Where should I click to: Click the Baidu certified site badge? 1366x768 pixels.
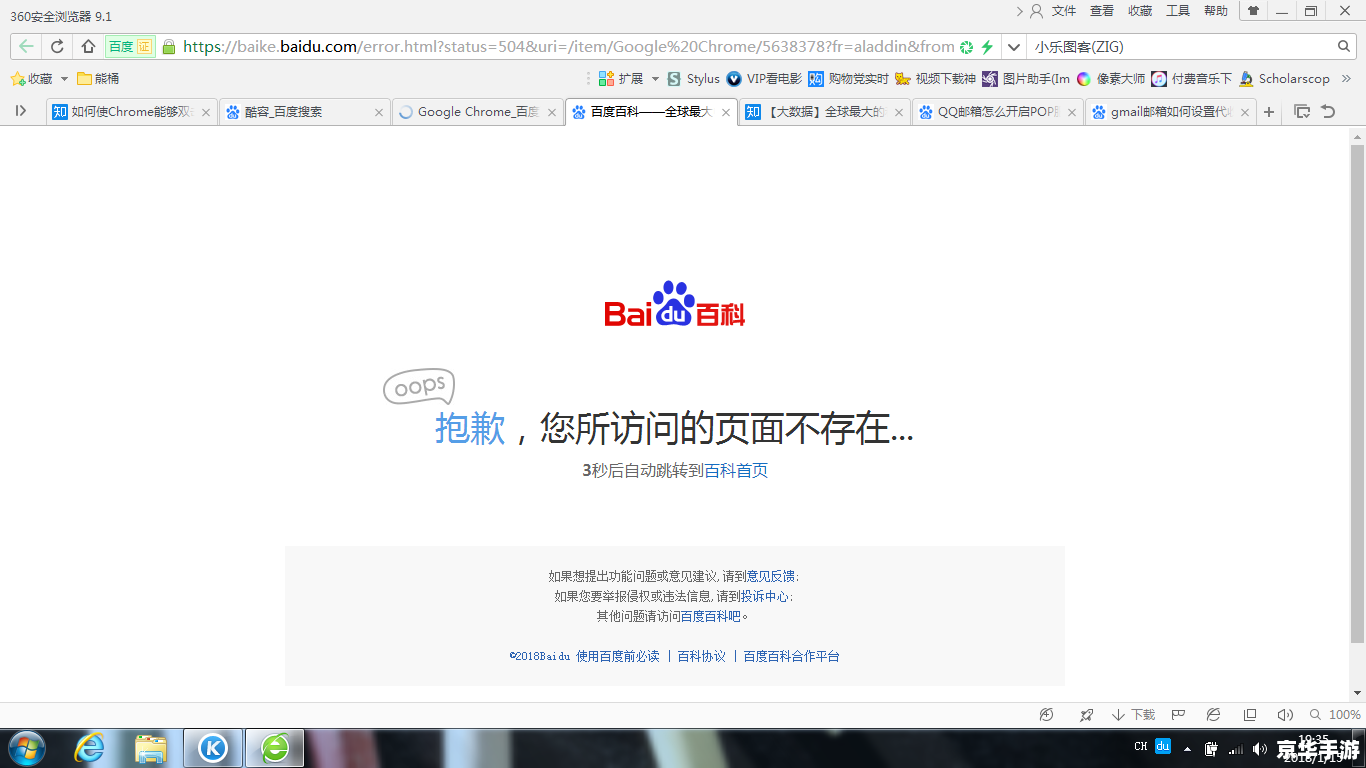130,46
